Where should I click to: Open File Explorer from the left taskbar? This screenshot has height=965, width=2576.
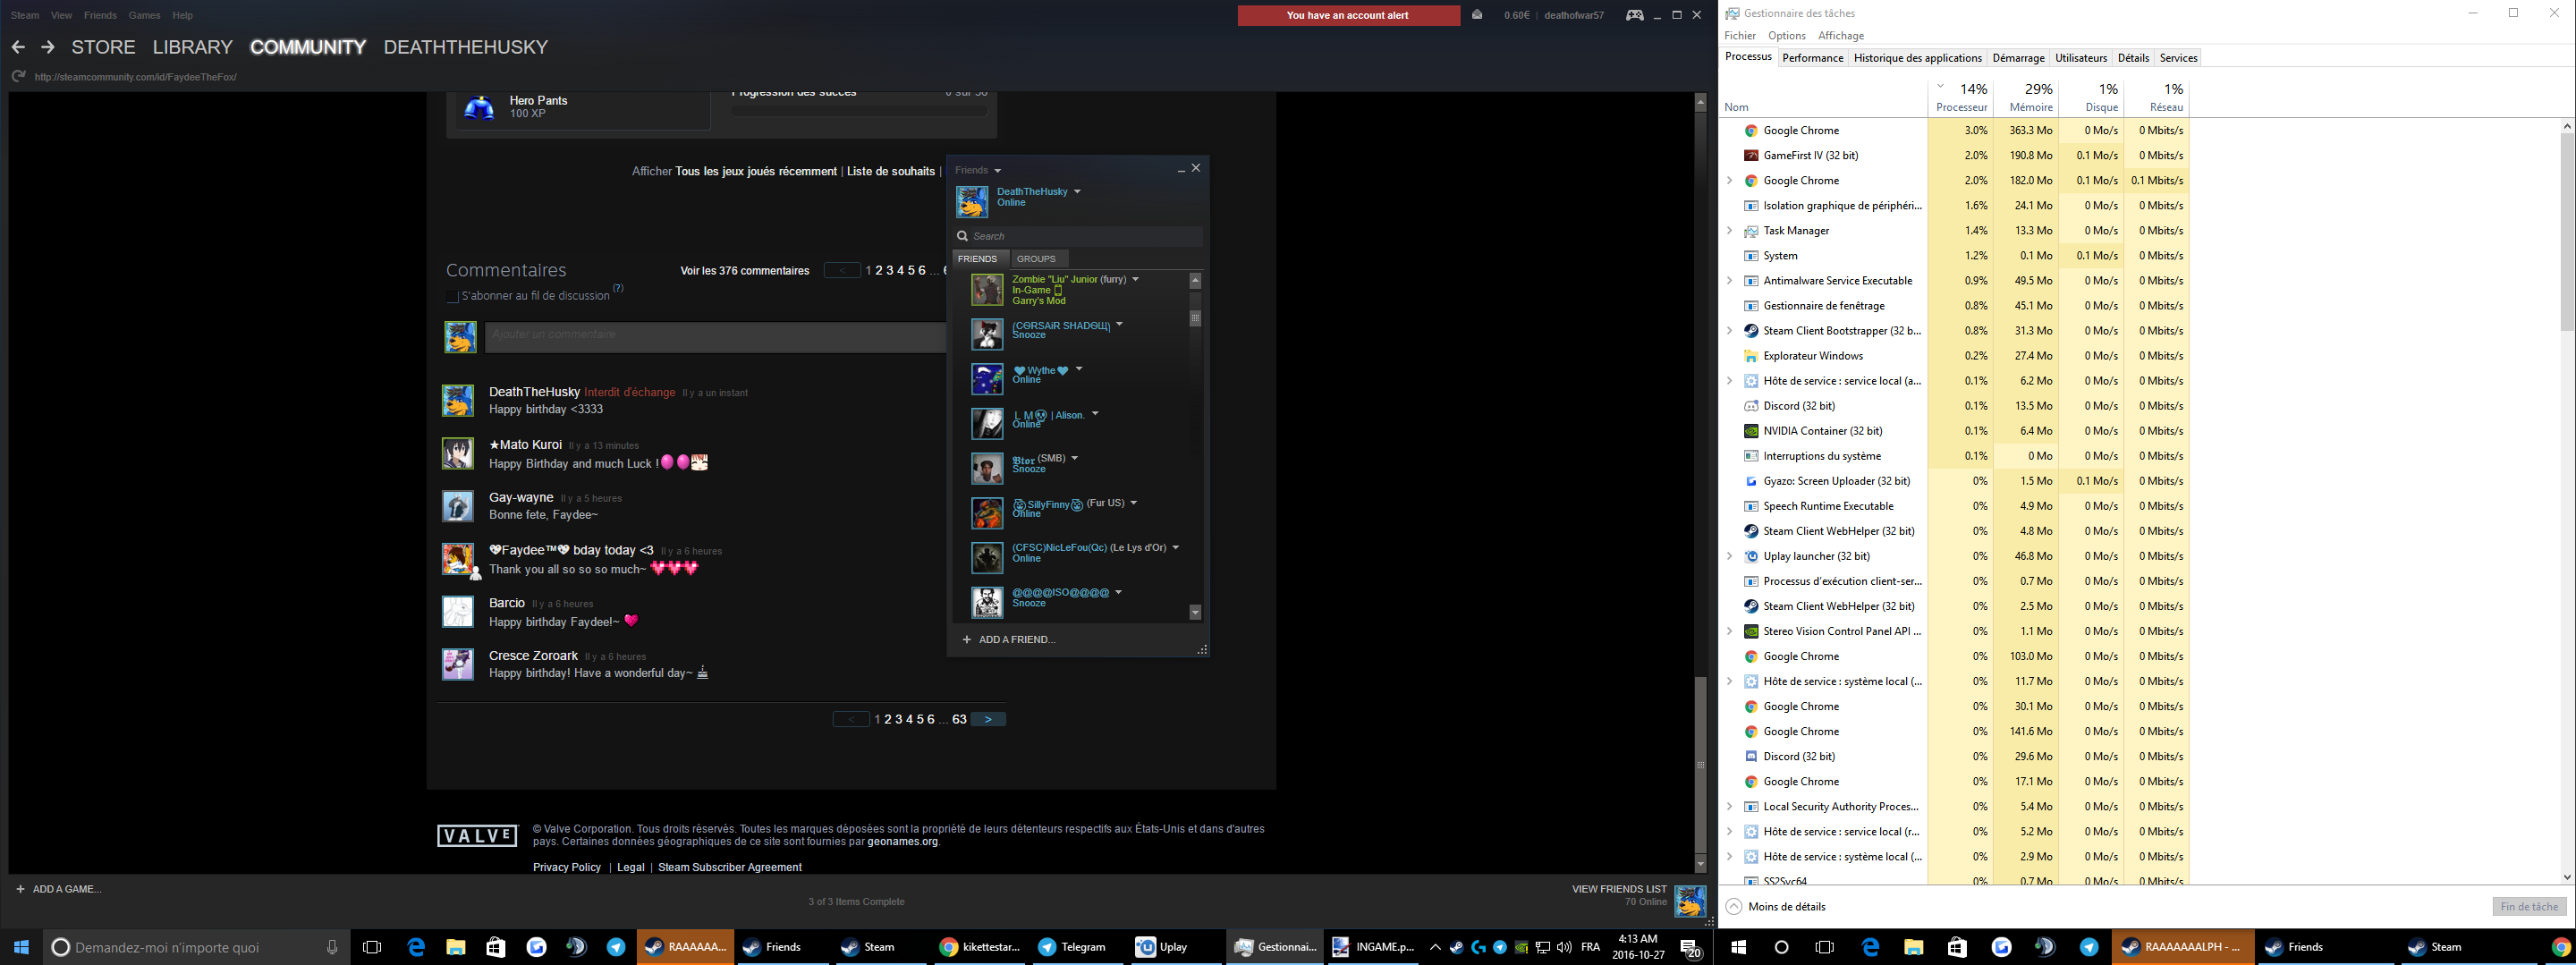click(x=456, y=947)
